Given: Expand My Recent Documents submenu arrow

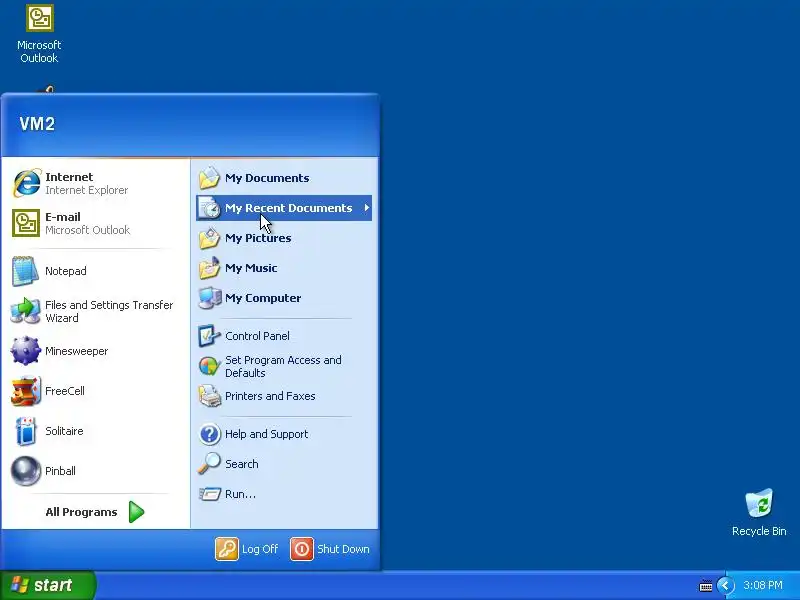Looking at the screenshot, I should tap(366, 208).
